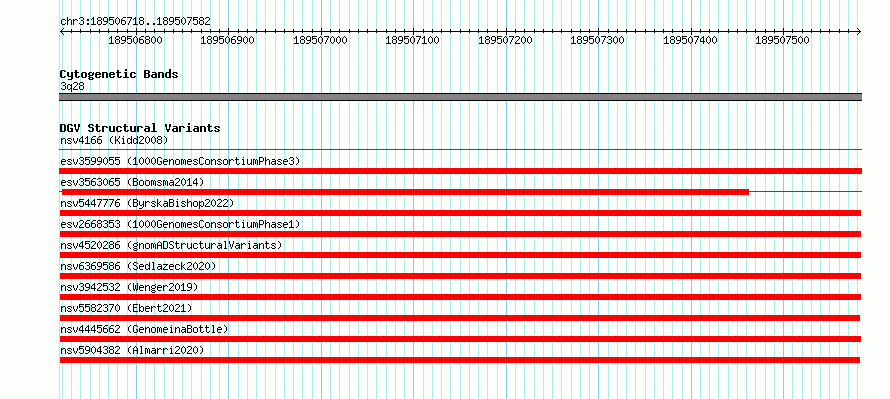Open the esv3599055 (1000GenomesConsortiumPhase3) variant
Image resolution: width=890 pixels, height=399 pixels.
[180, 161]
